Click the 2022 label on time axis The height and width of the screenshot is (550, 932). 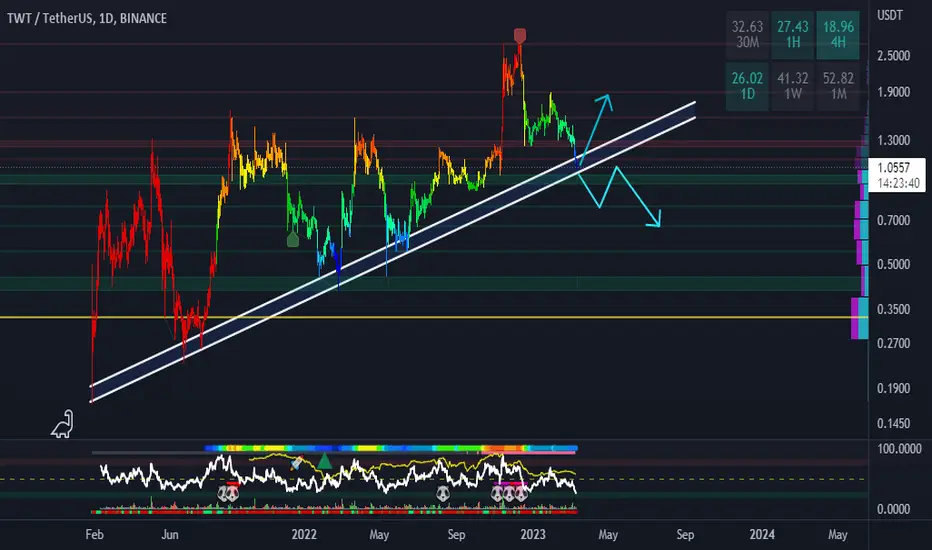pyautogui.click(x=304, y=535)
